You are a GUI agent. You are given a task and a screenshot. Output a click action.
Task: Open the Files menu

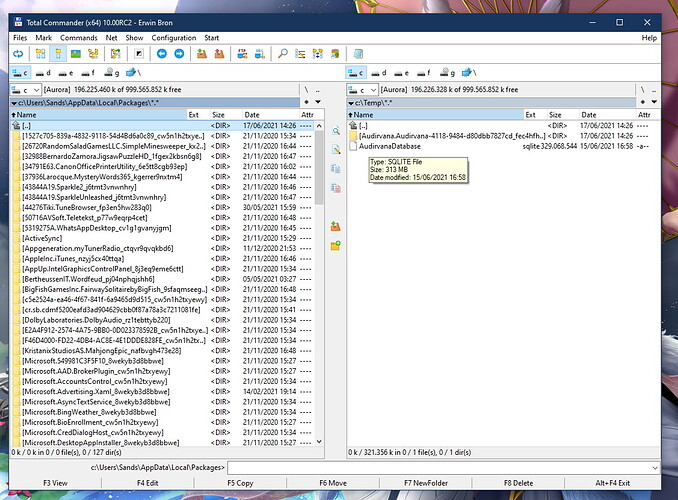pos(20,38)
